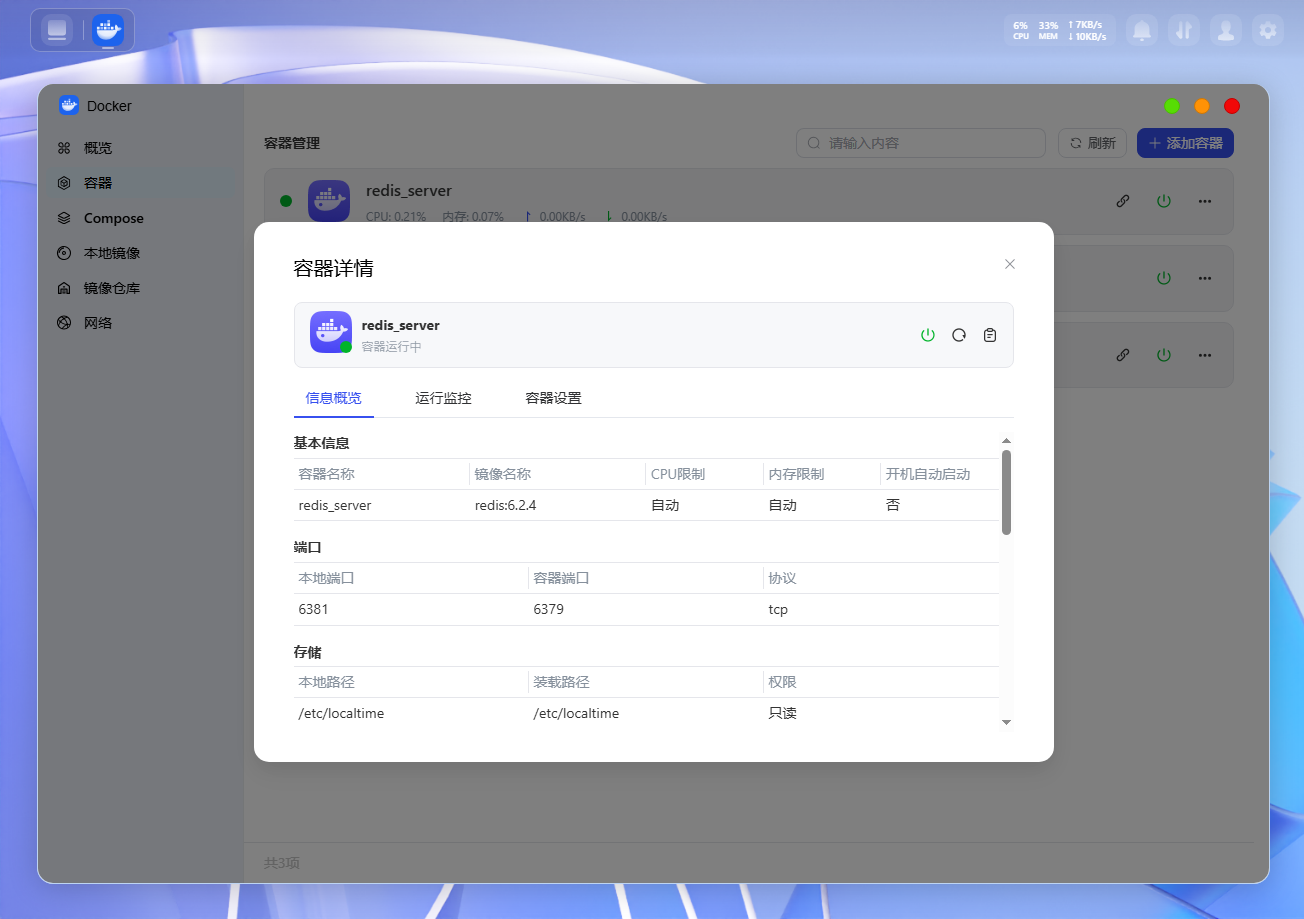Image resolution: width=1304 pixels, height=919 pixels.
Task: Click the power icon in the redis_server list row
Action: 1164,201
